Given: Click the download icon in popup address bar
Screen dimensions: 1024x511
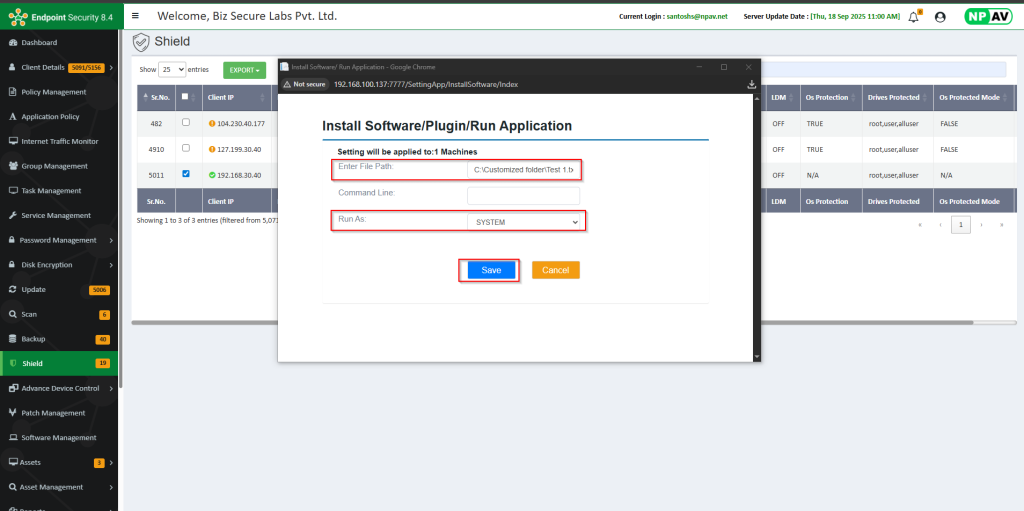Looking at the screenshot, I should click(751, 85).
